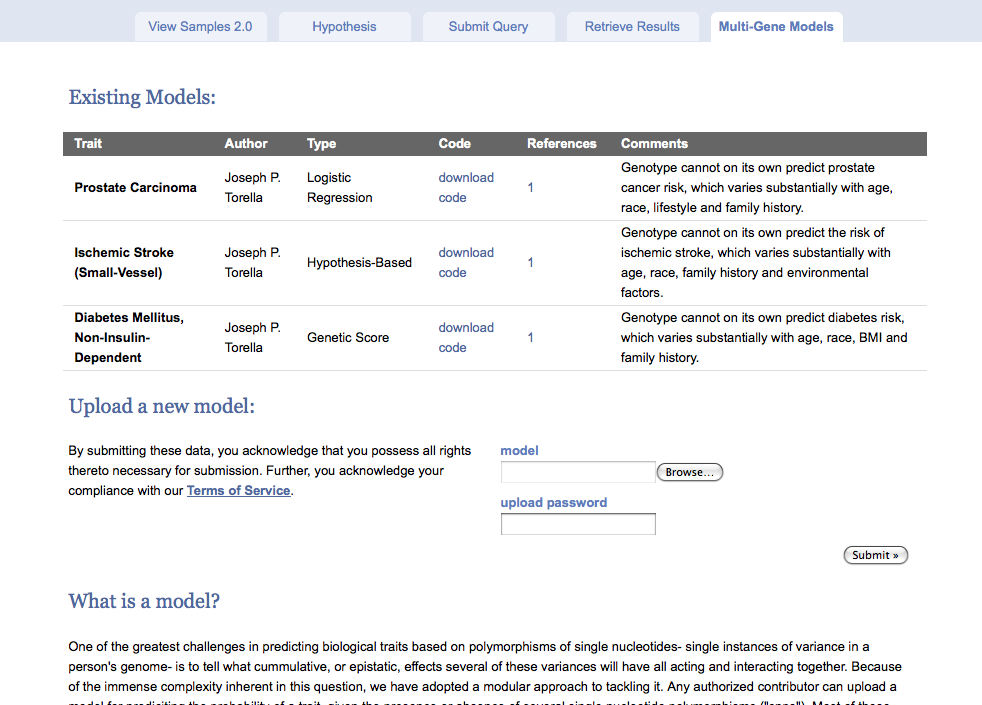Download code for Diabetes Mellitus model

(x=465, y=338)
